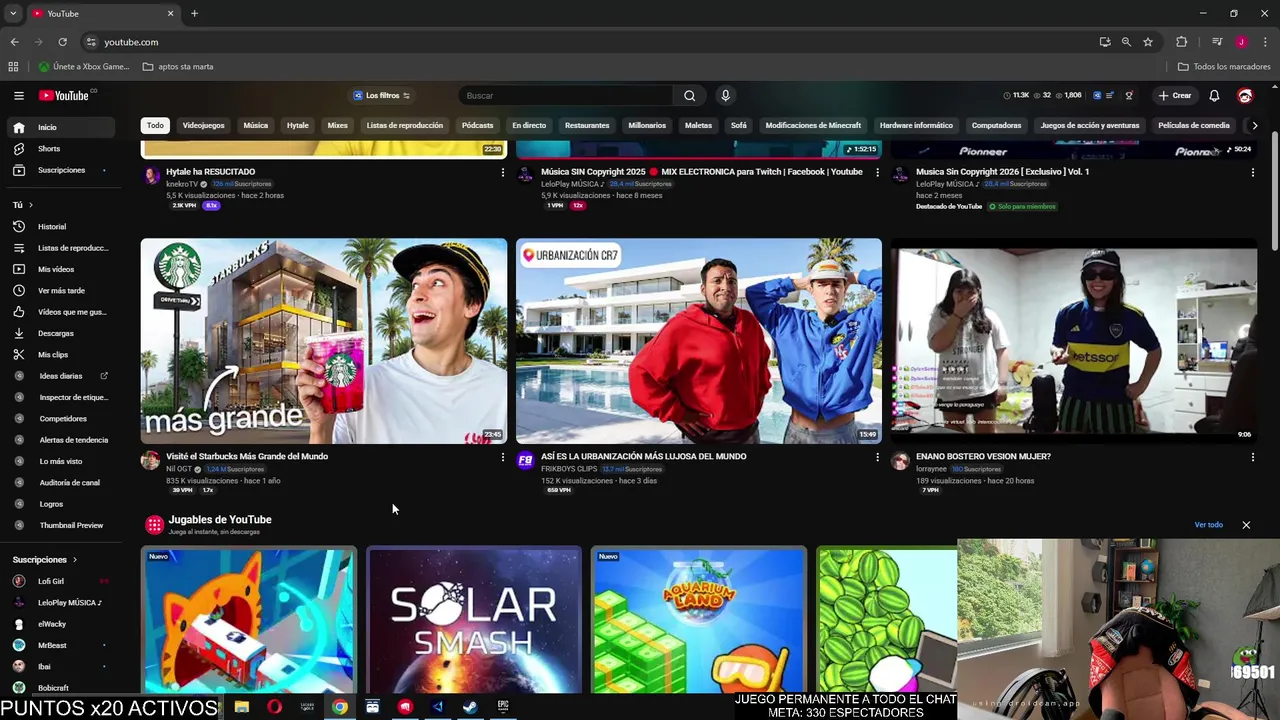Click Ver todo for Jugables
1280x720 pixels.
(1208, 525)
